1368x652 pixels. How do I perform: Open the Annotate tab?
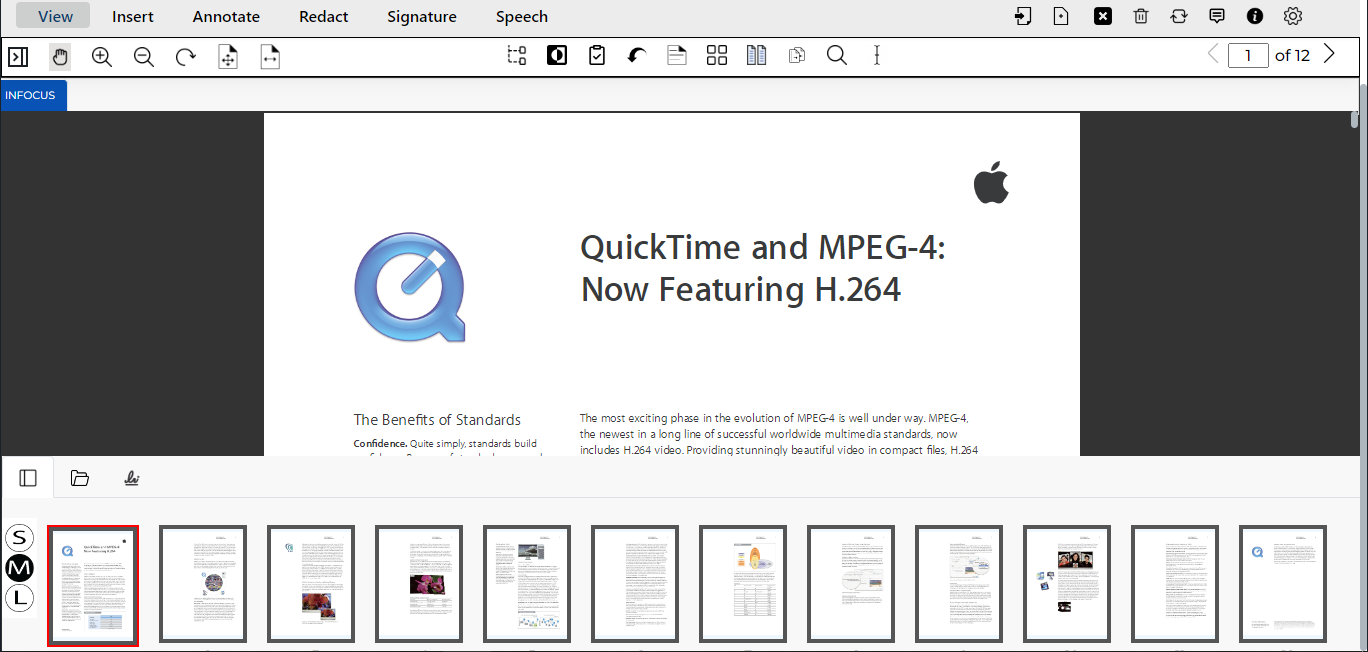pyautogui.click(x=226, y=16)
